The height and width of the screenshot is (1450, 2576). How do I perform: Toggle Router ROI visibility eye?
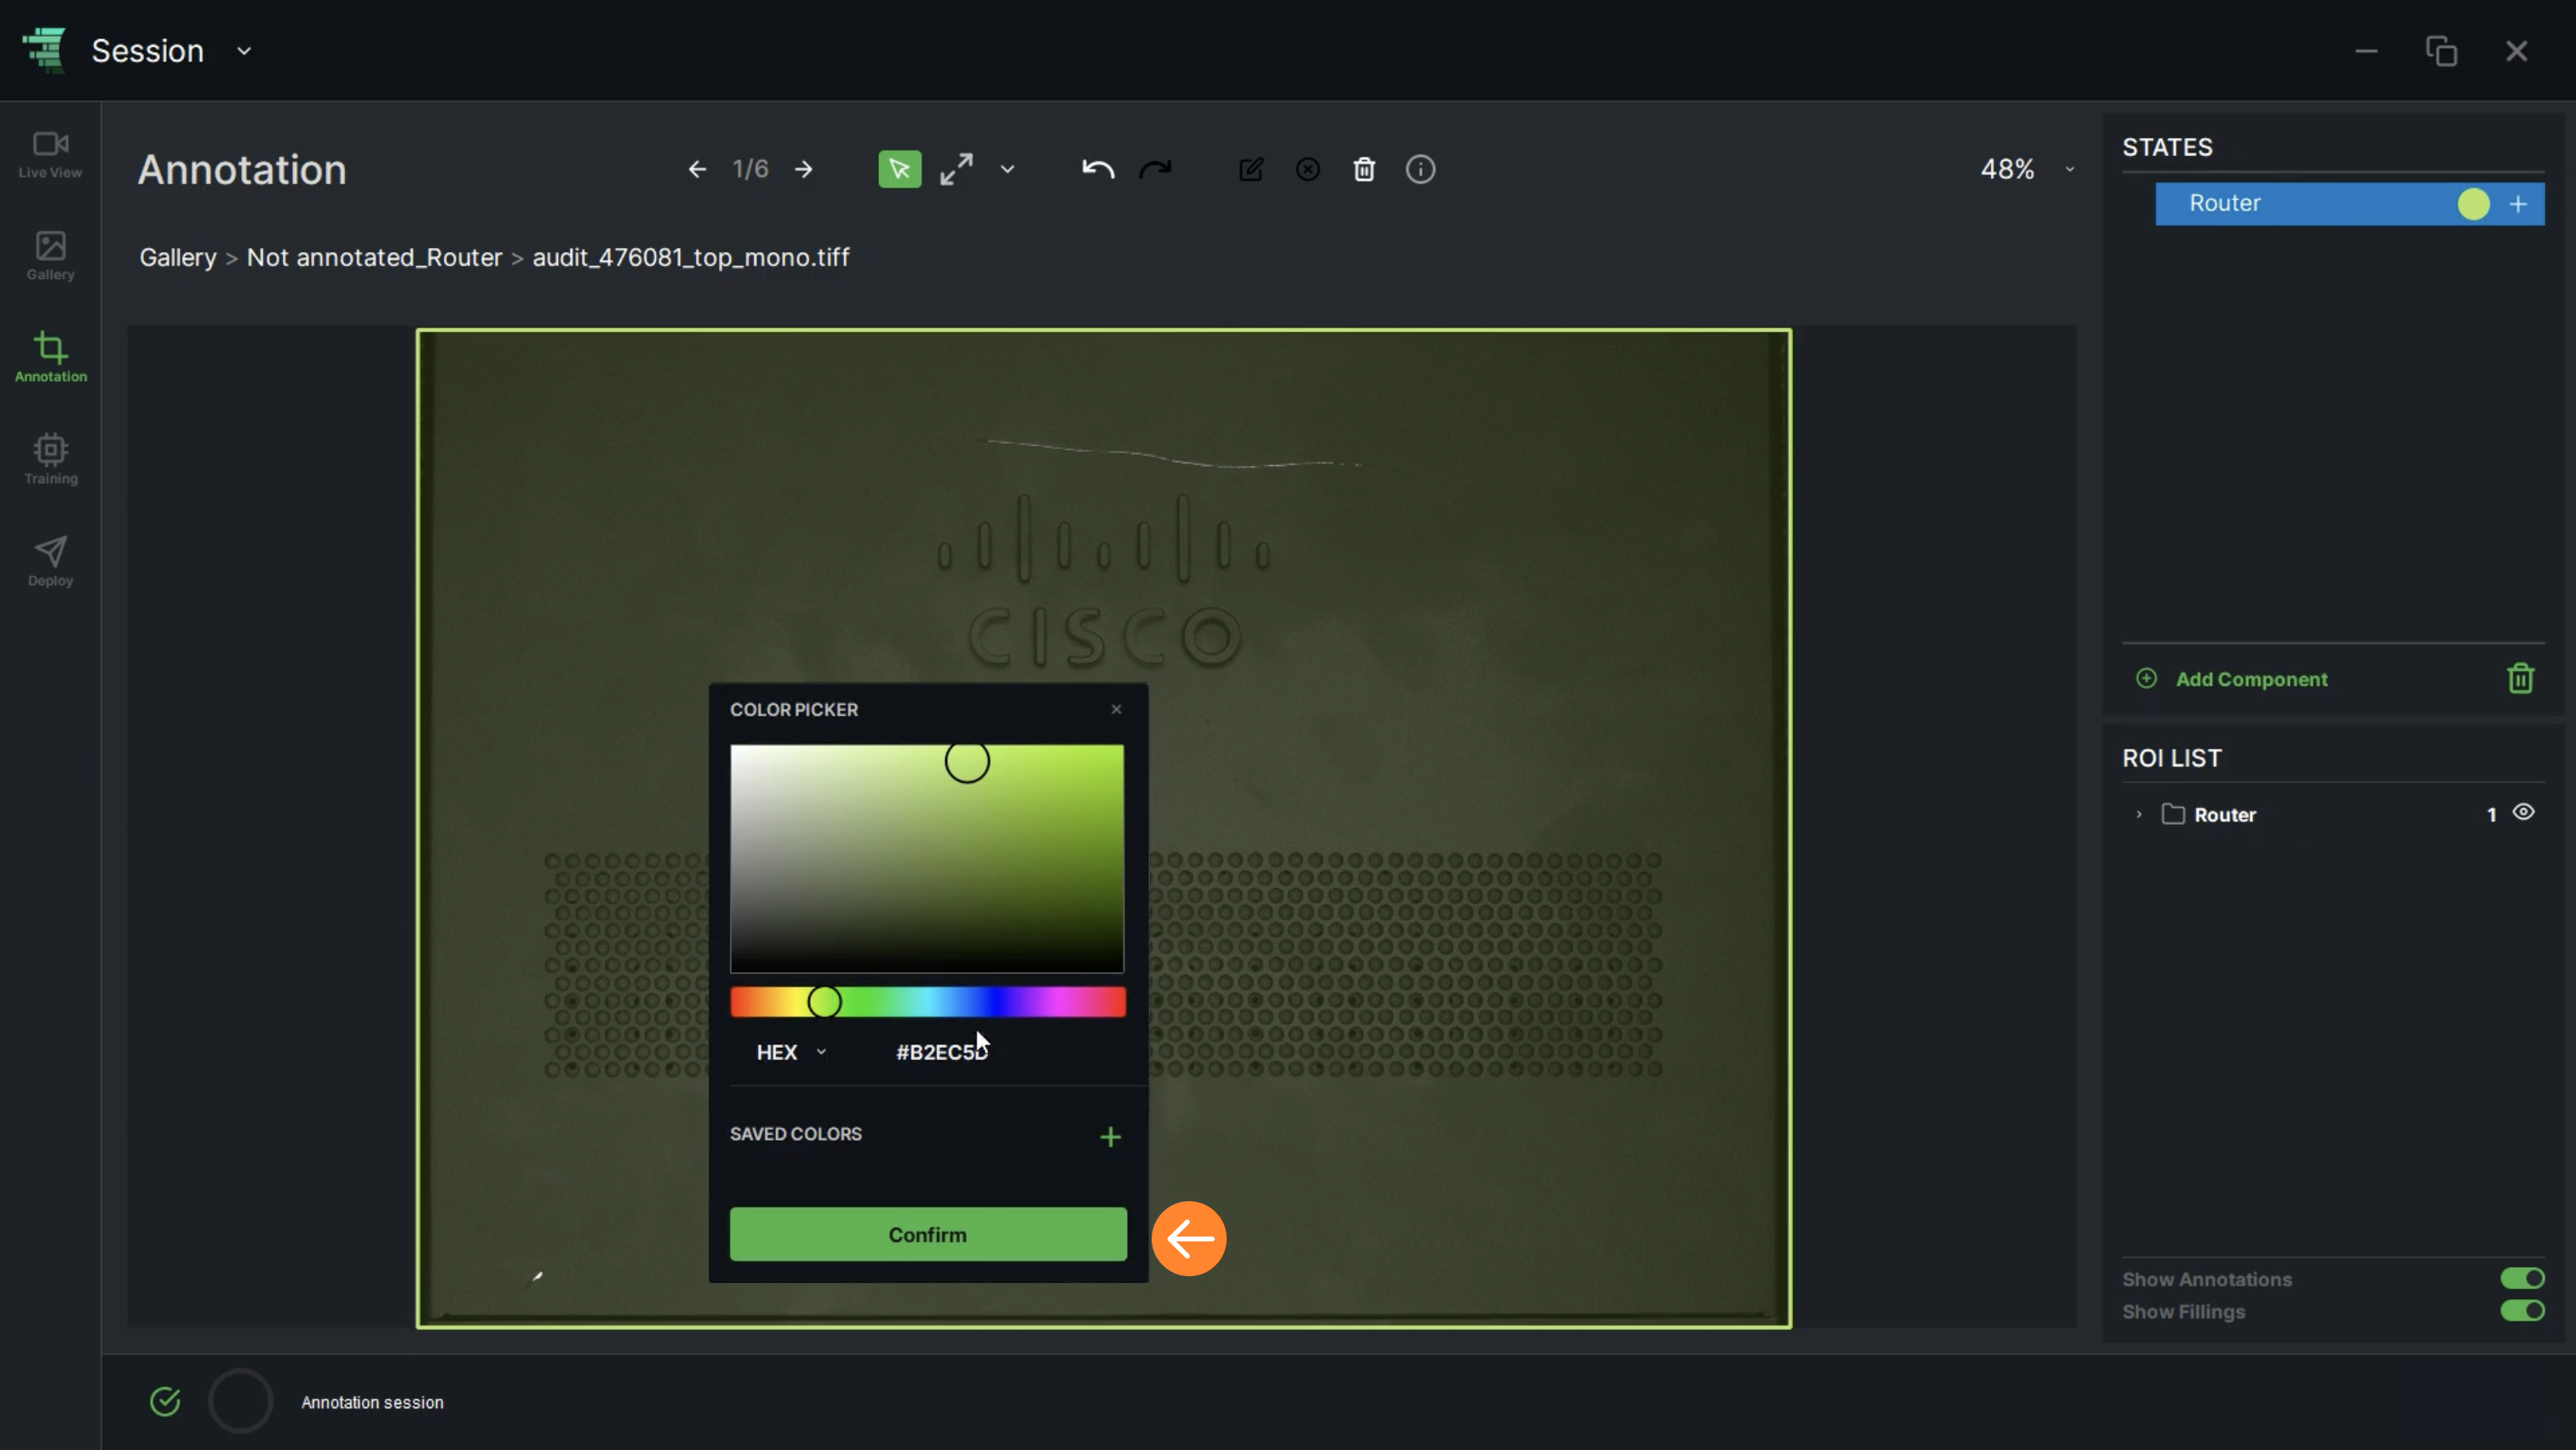pyautogui.click(x=2523, y=813)
